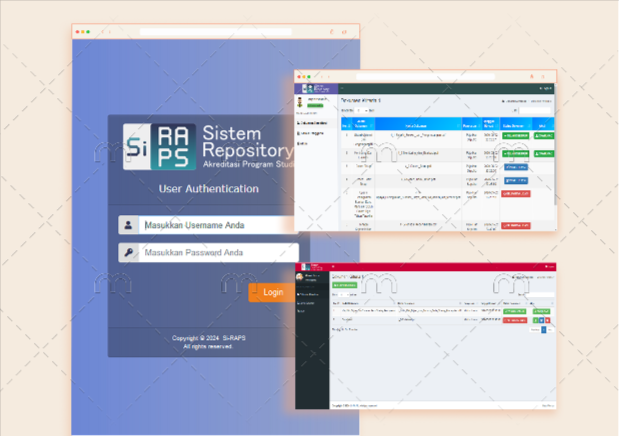Click the Previous pagination button in lower window
Viewport: 619px width, 436px height.
click(535, 329)
